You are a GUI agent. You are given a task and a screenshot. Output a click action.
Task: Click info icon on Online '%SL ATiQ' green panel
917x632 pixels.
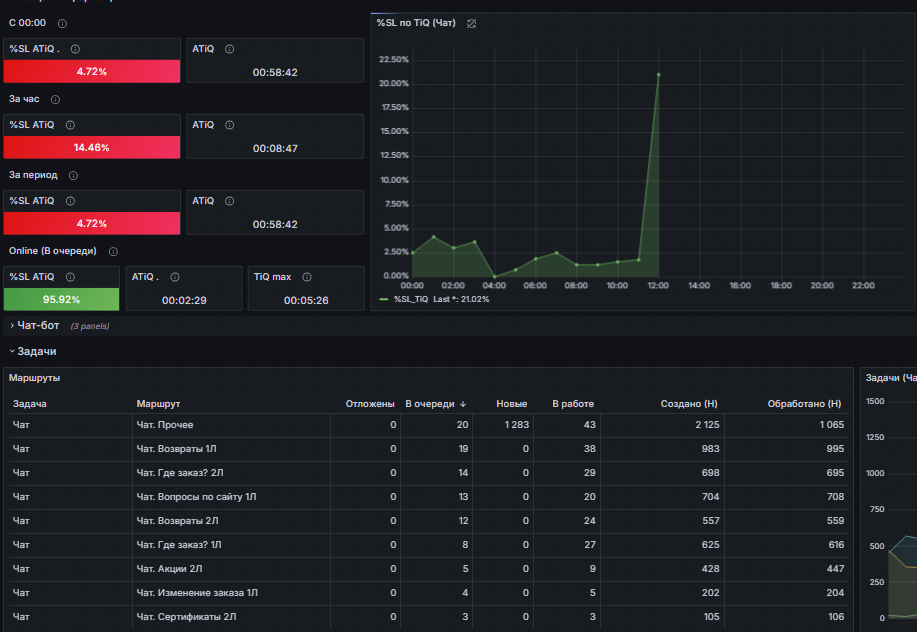point(70,277)
